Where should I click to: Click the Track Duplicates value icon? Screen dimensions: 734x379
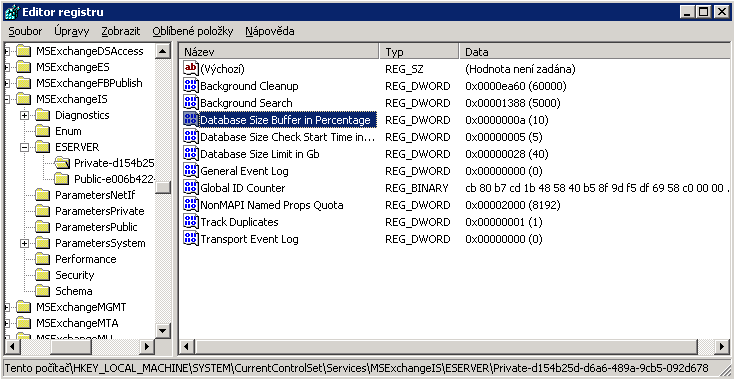[x=191, y=221]
